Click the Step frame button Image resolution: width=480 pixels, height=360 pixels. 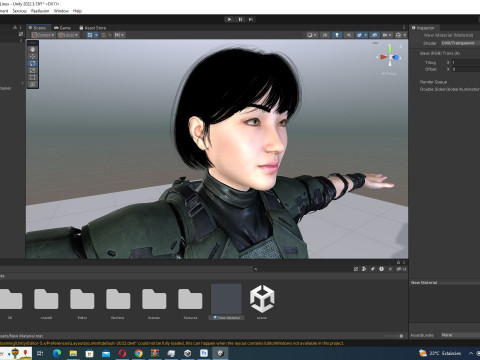pyautogui.click(x=251, y=19)
